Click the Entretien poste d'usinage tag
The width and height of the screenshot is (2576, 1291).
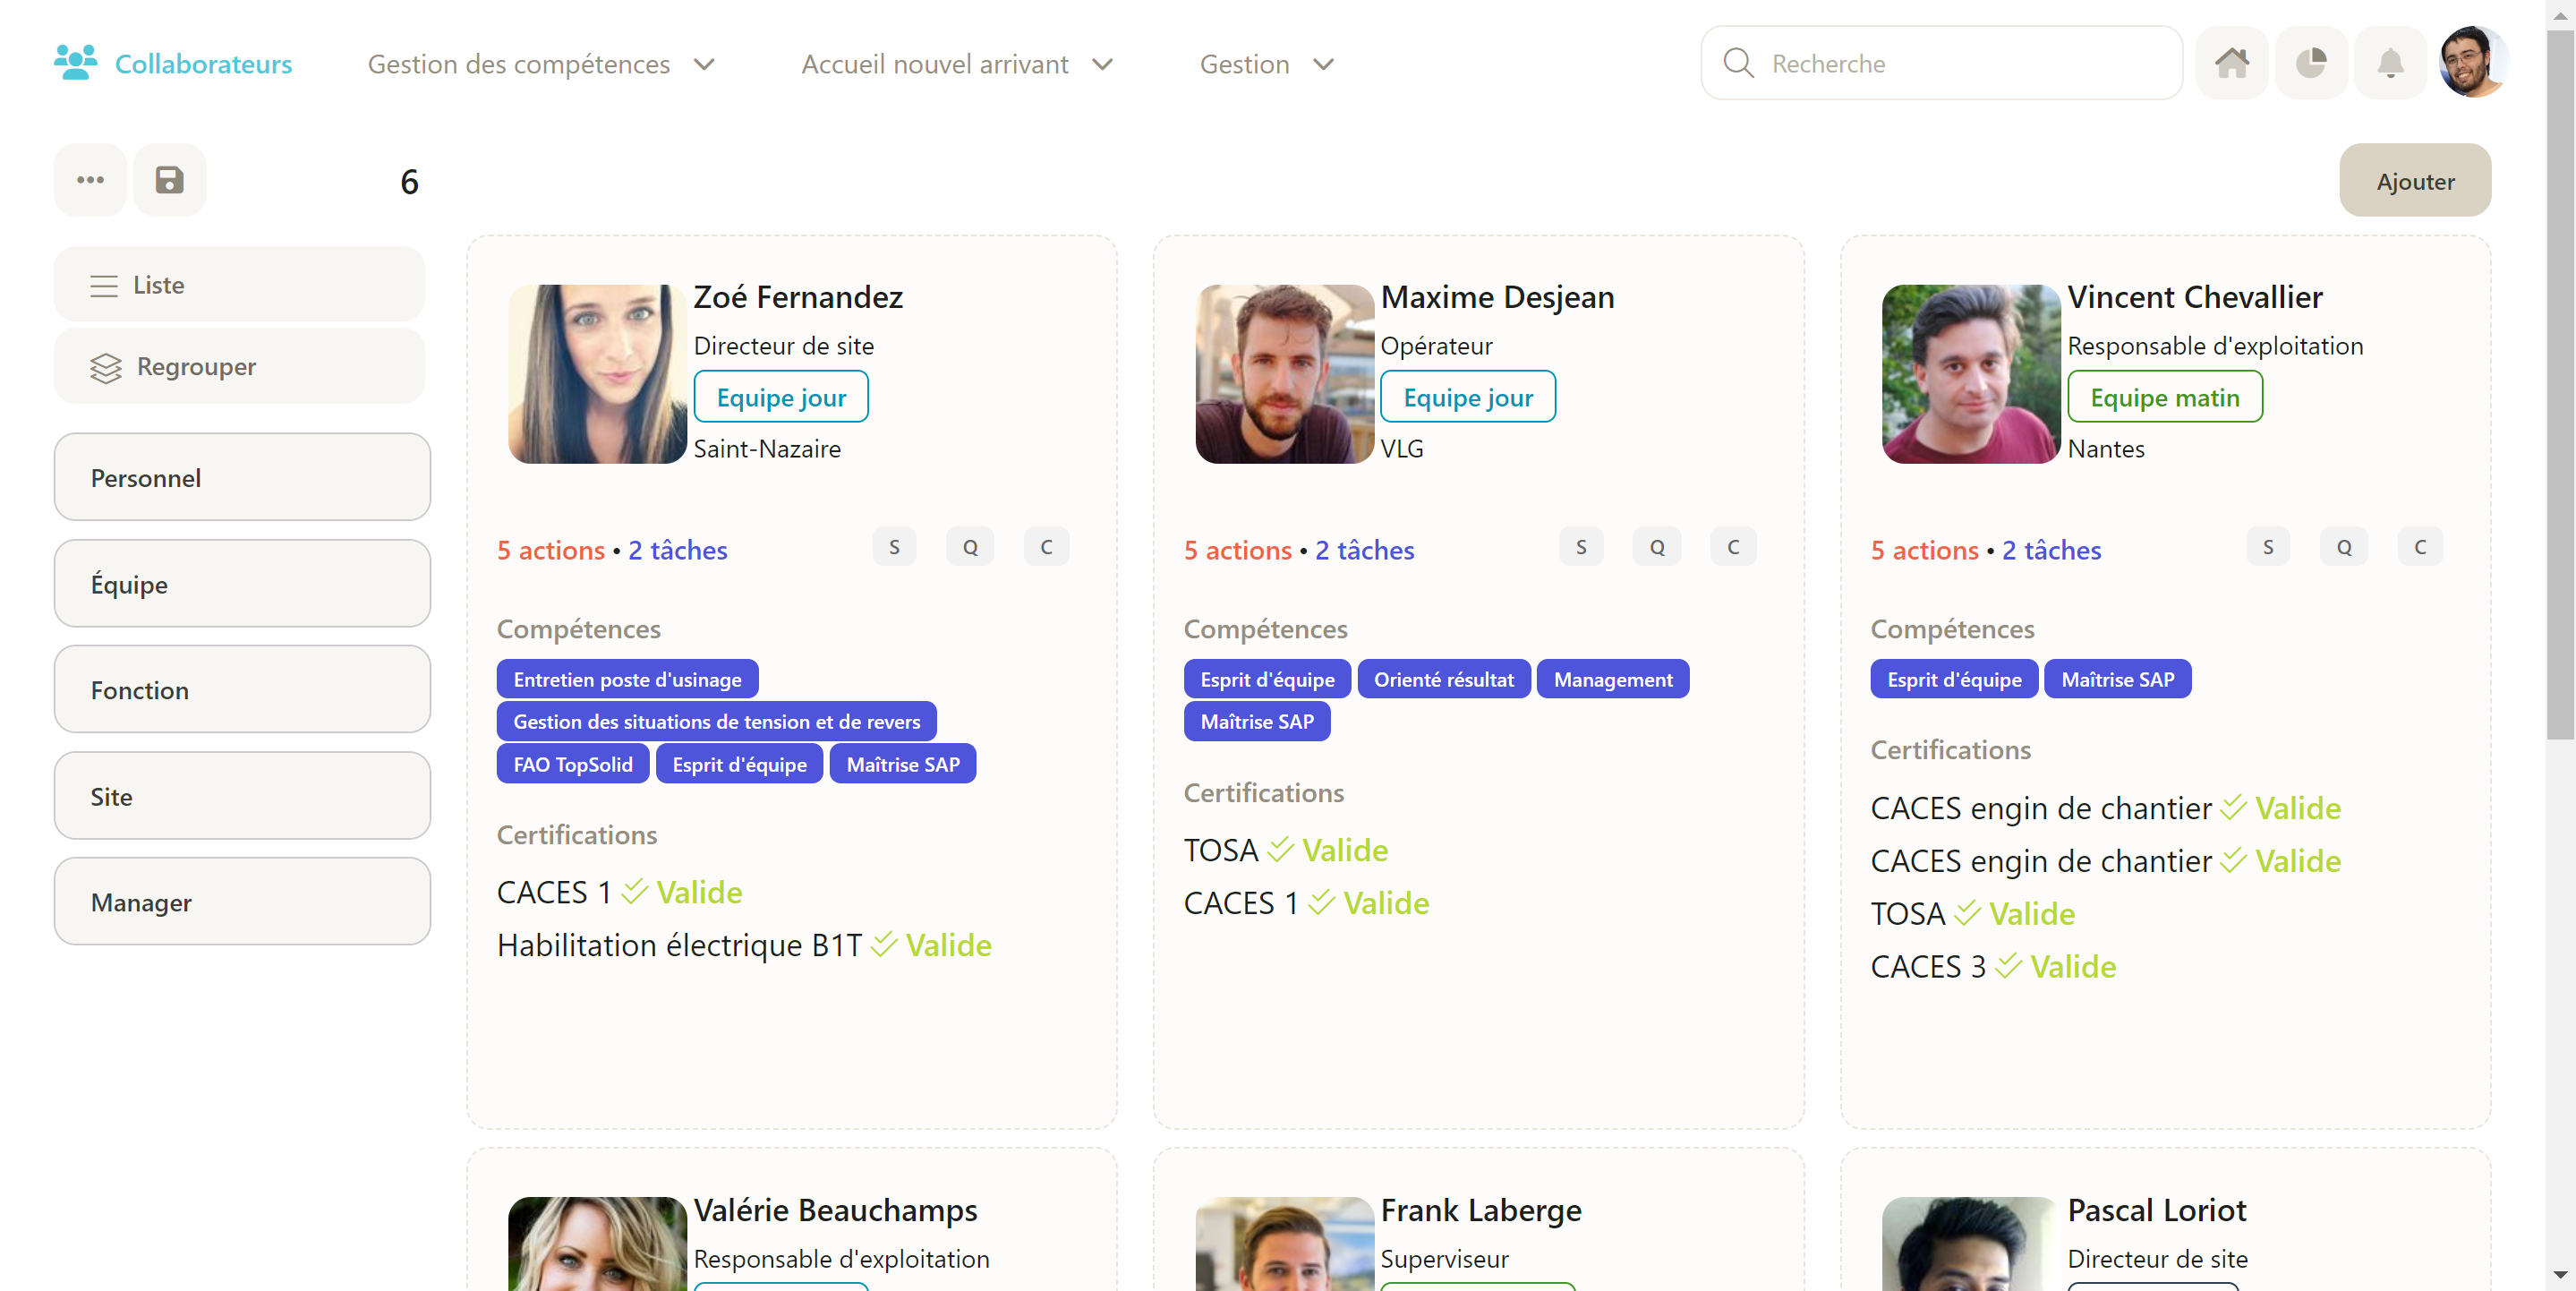coord(627,679)
